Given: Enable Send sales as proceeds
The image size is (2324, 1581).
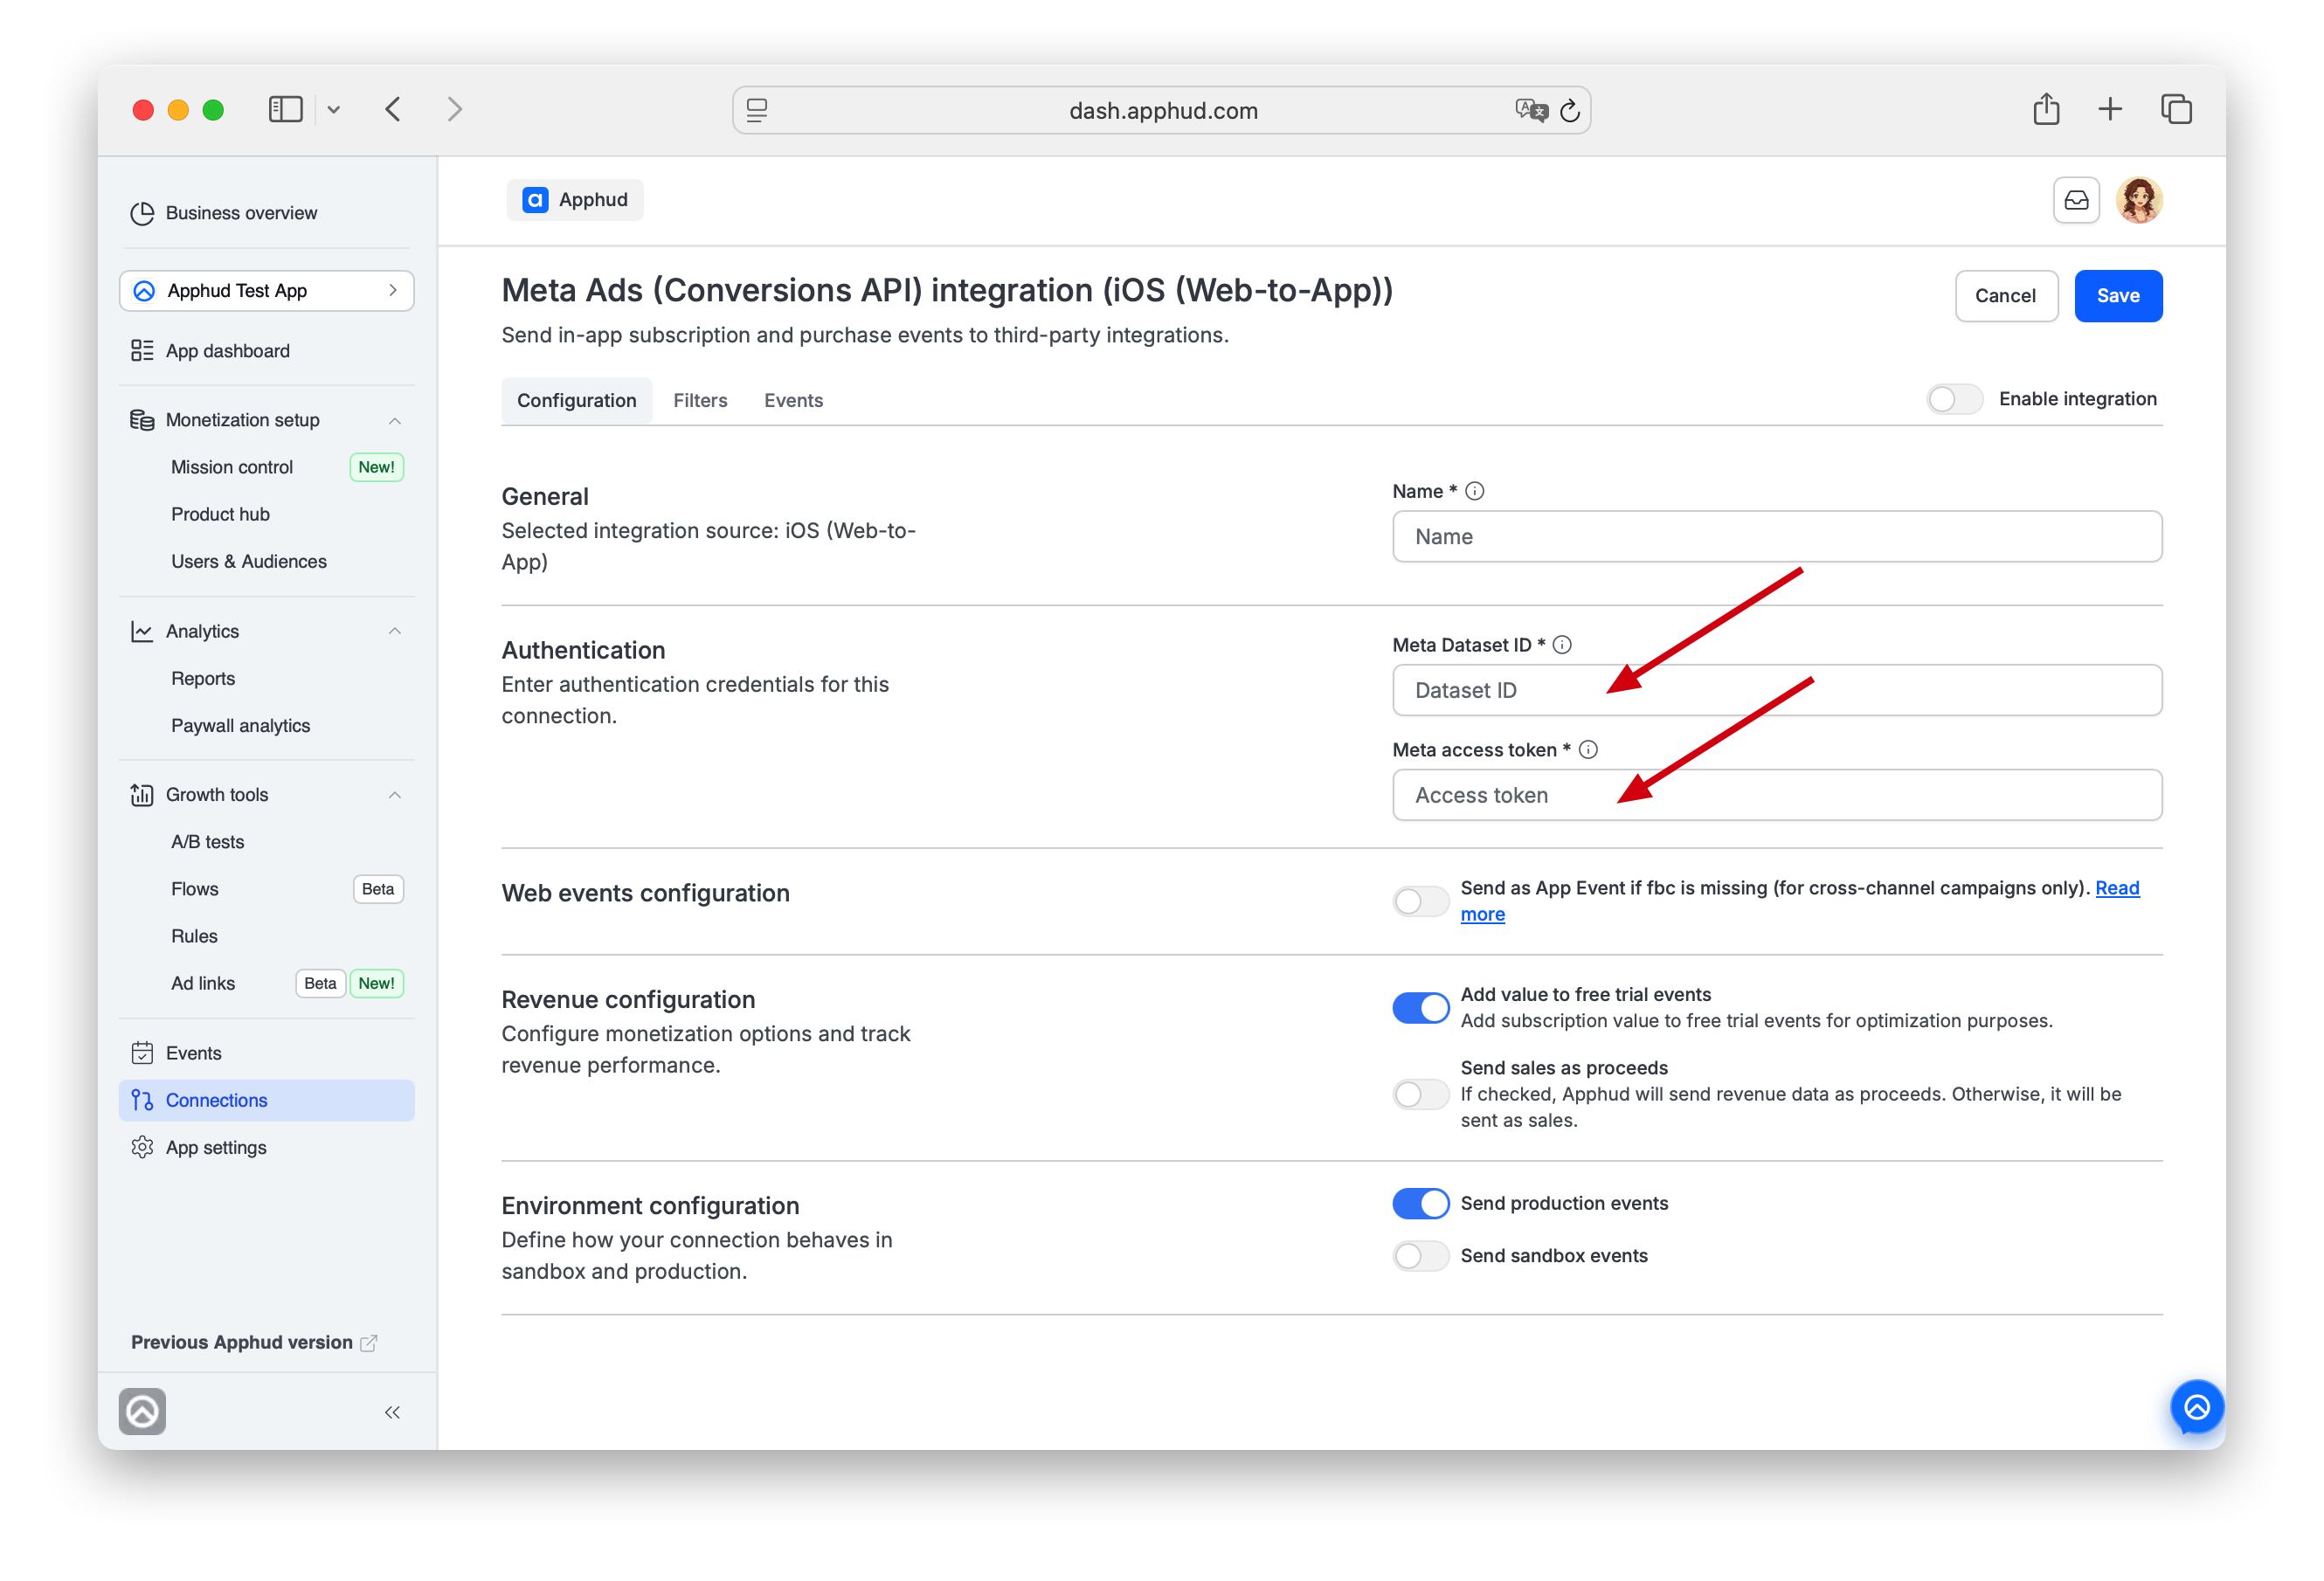Looking at the screenshot, I should tap(1420, 1094).
